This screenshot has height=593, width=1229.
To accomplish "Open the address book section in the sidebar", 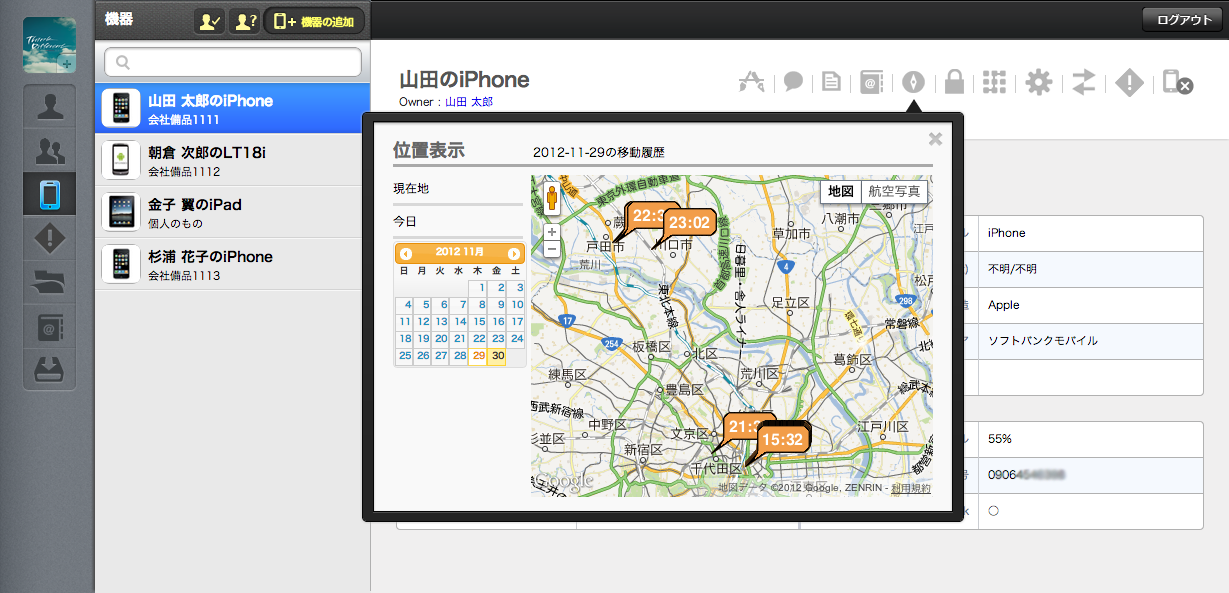I will click(49, 325).
